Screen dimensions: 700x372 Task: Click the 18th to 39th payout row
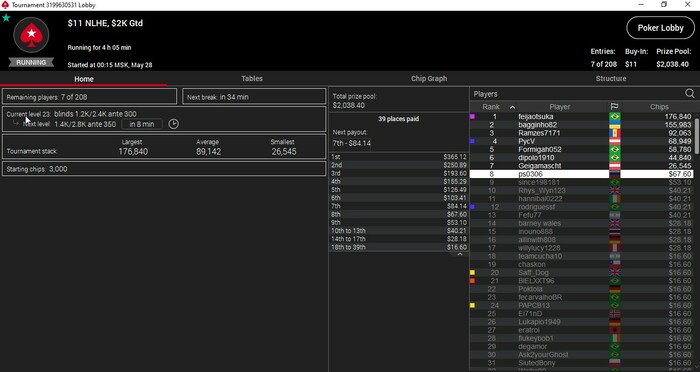point(399,247)
